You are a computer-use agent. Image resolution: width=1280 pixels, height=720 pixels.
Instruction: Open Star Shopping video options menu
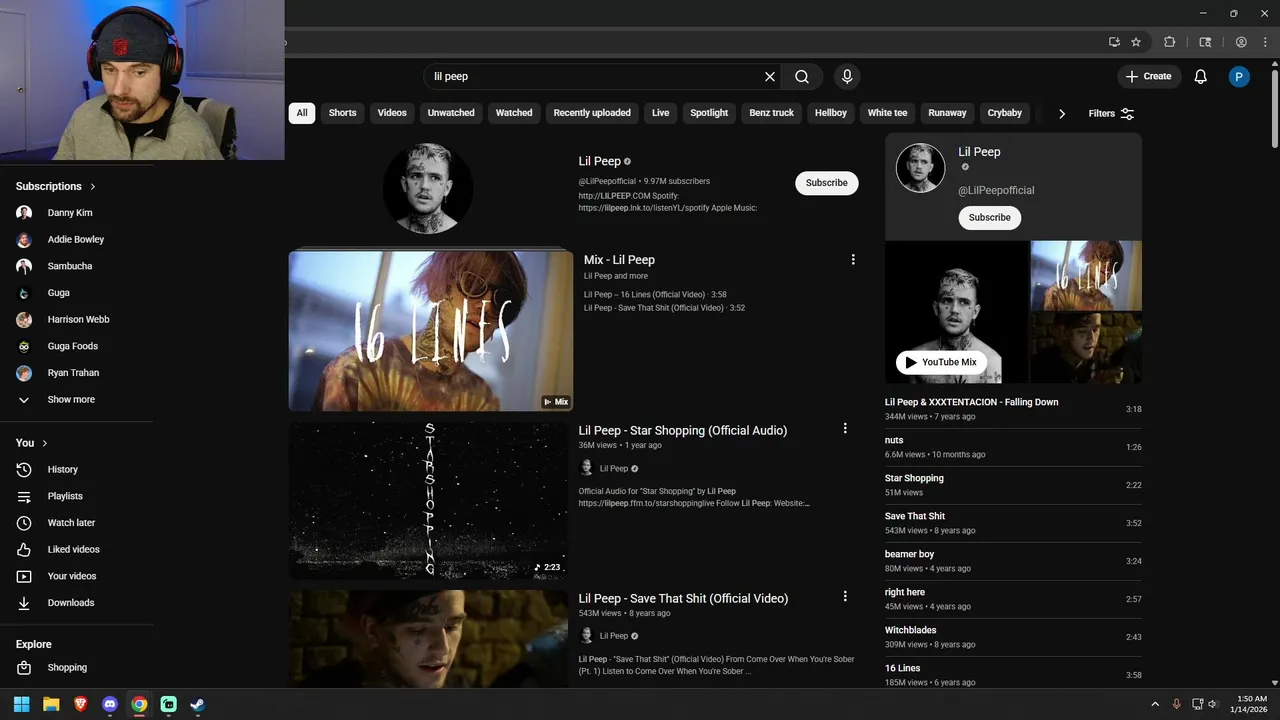pyautogui.click(x=845, y=428)
